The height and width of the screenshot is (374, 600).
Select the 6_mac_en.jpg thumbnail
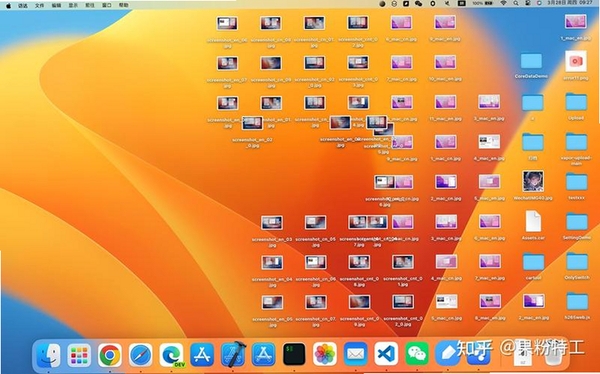[490, 221]
